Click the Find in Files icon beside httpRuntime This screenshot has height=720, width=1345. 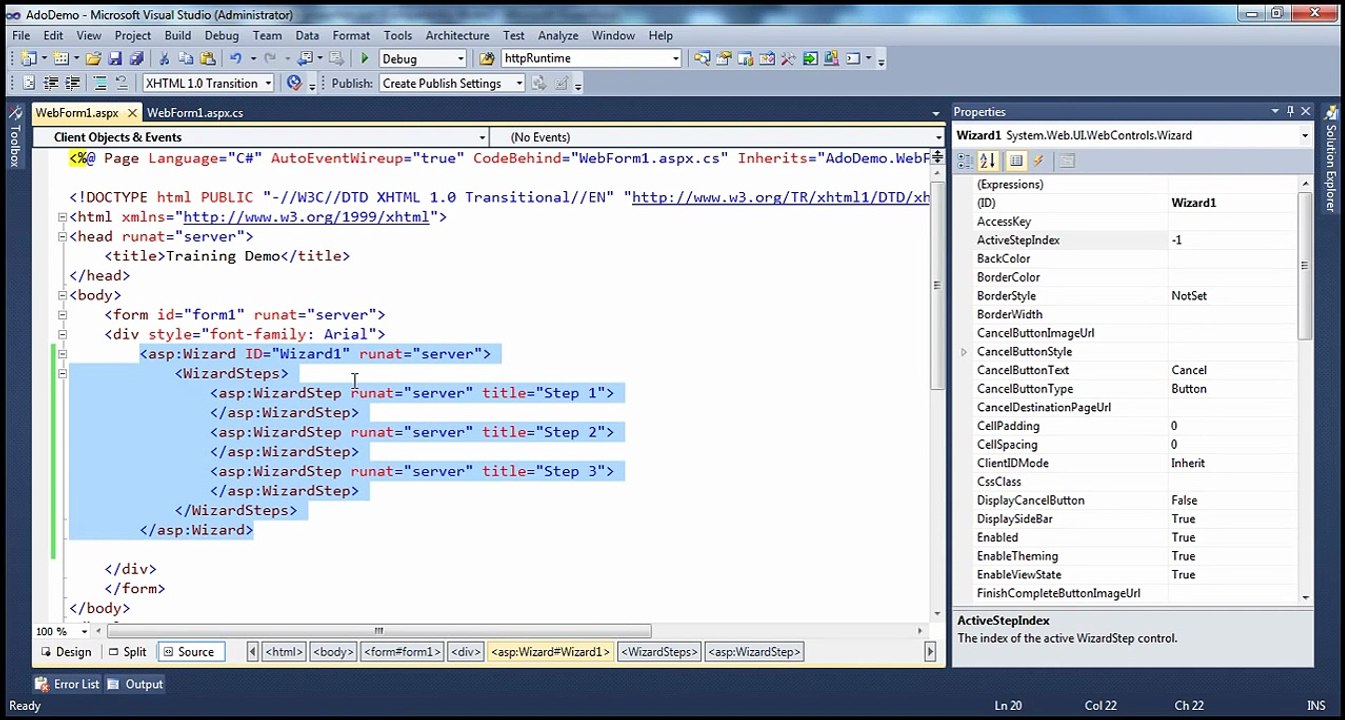click(x=487, y=59)
